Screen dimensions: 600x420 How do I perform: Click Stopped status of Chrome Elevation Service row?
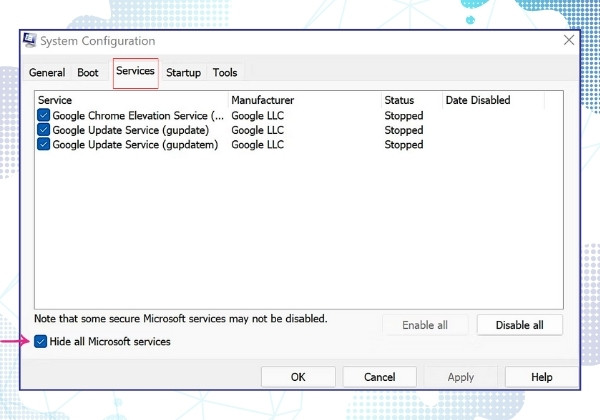(x=404, y=116)
